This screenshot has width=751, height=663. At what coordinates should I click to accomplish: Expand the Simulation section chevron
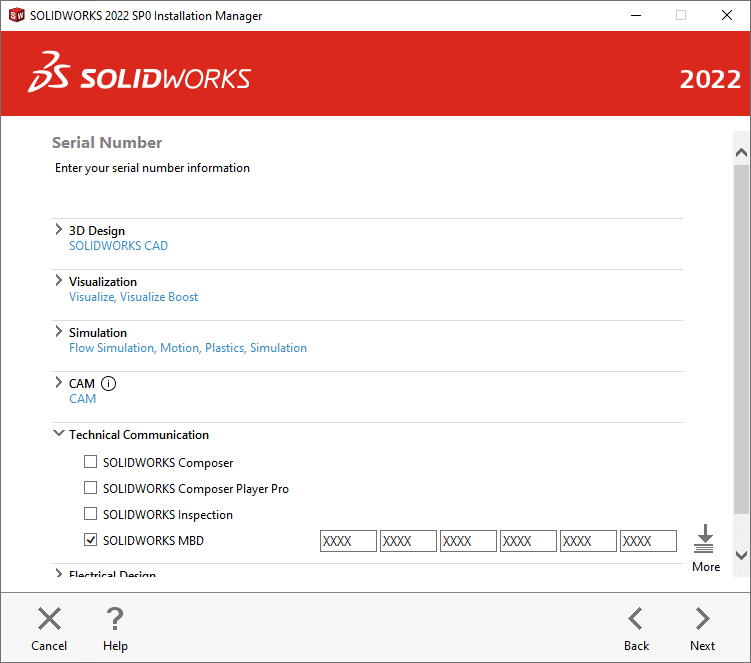pyautogui.click(x=58, y=332)
